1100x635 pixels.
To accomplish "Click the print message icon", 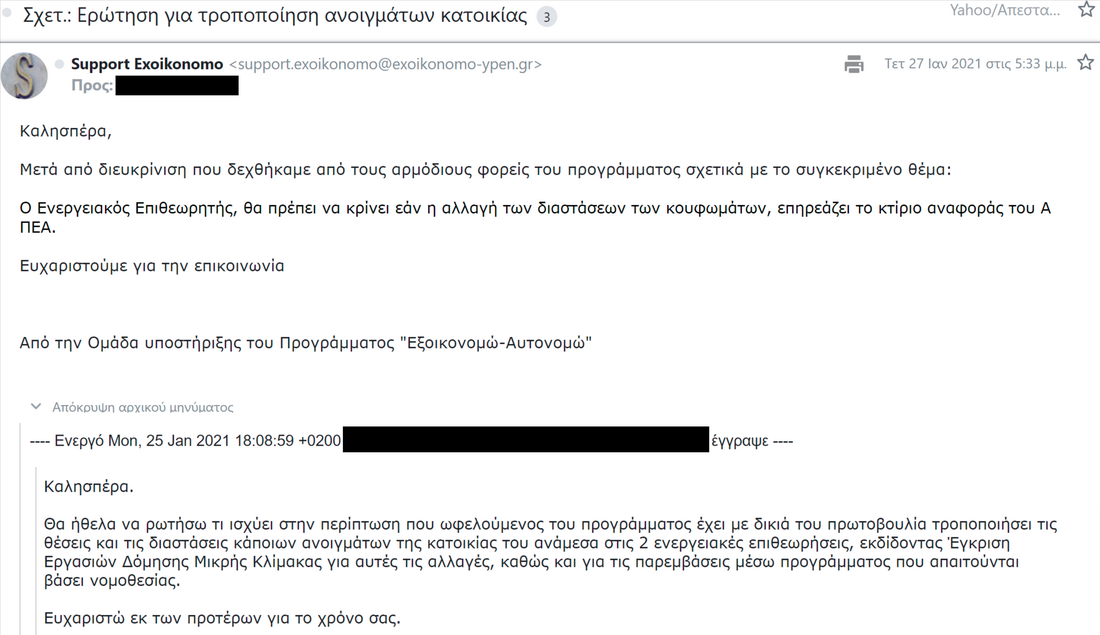I will [853, 64].
